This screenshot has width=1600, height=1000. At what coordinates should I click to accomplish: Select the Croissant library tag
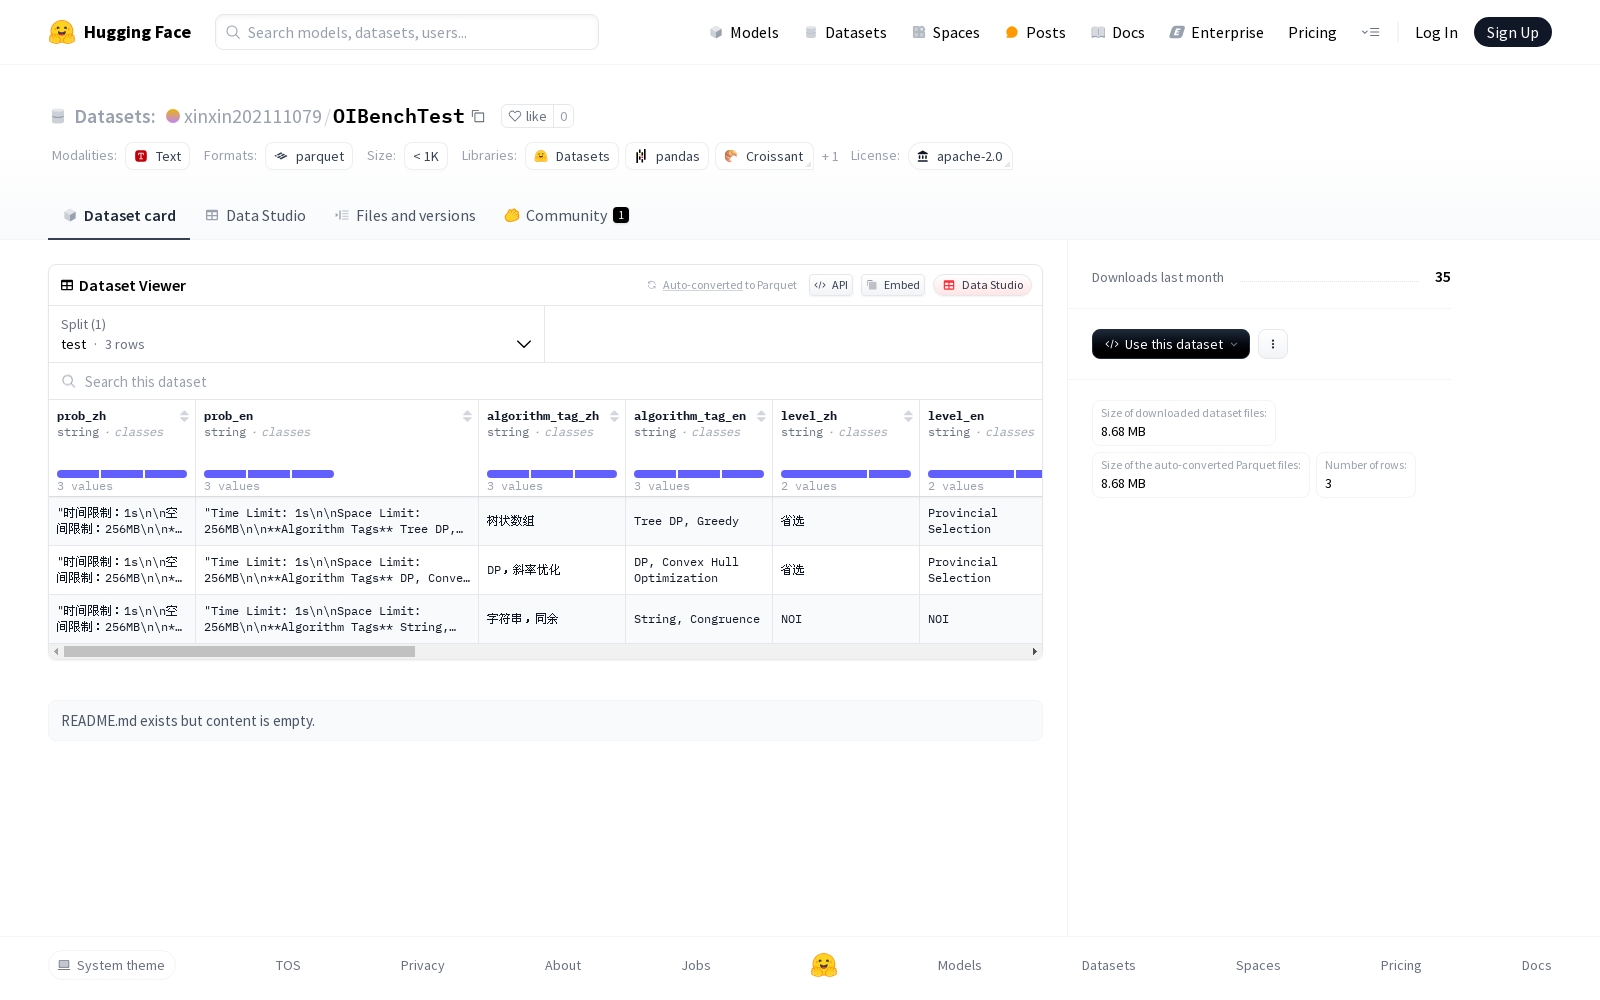[764, 156]
